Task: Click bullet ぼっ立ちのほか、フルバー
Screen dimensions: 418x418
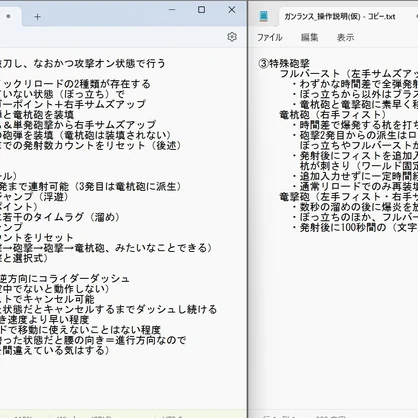Action: coord(355,217)
